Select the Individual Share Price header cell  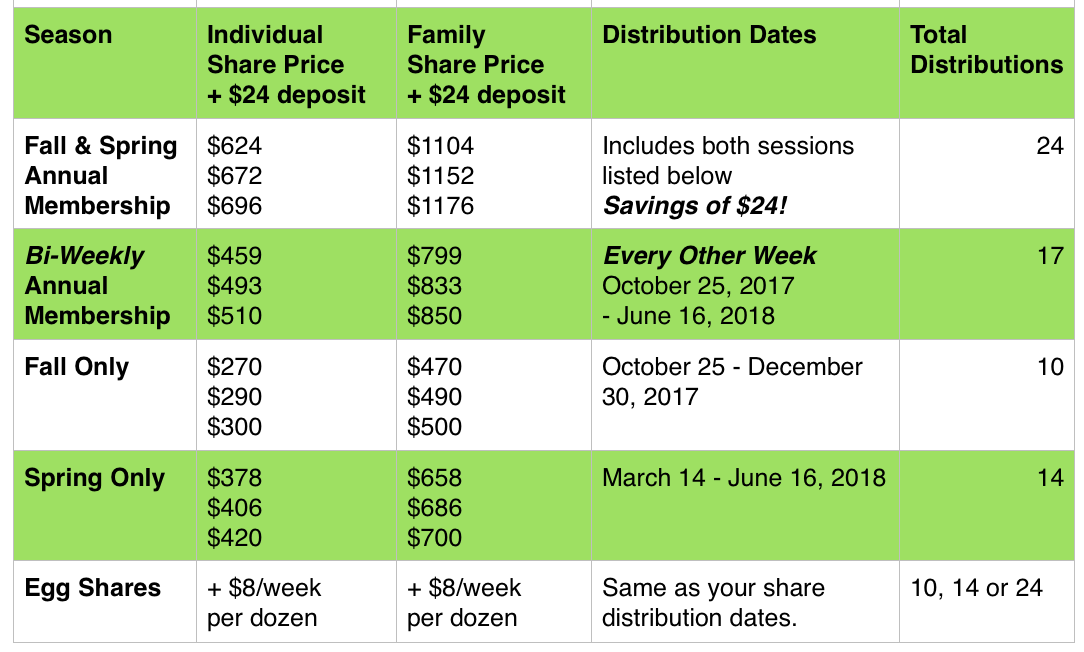coord(297,63)
